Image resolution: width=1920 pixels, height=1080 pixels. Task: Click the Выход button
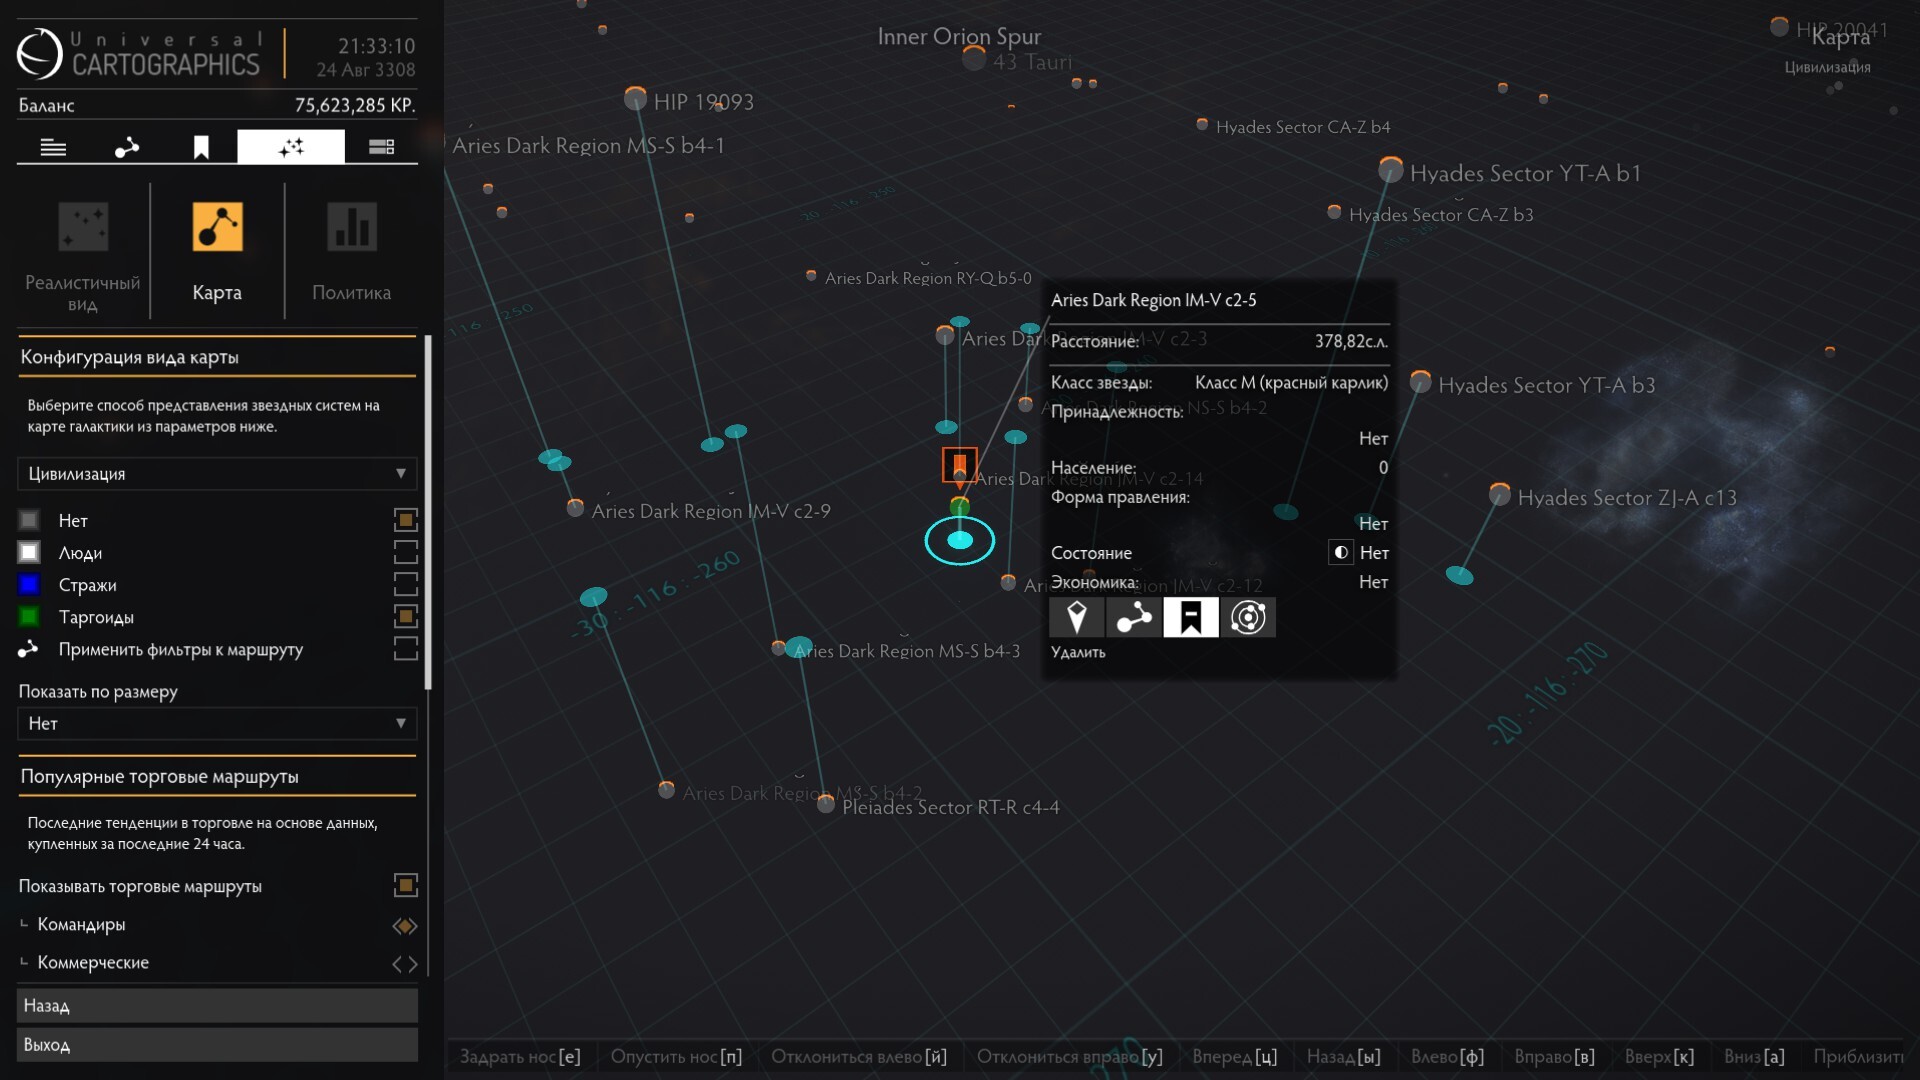tap(217, 1045)
